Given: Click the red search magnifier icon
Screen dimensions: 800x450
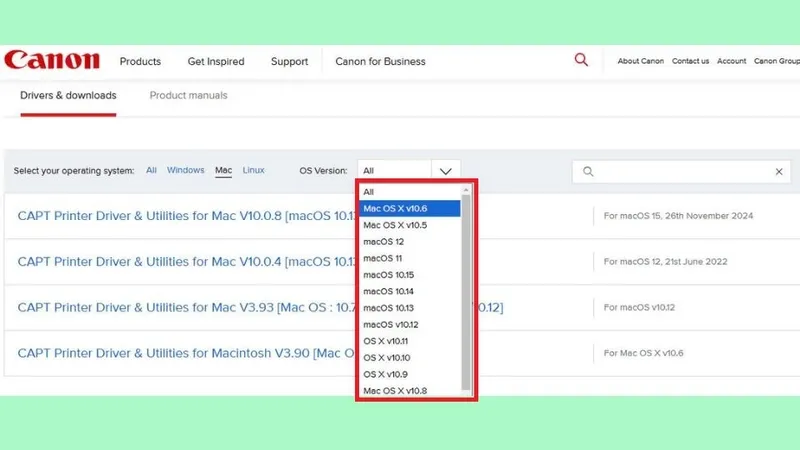Looking at the screenshot, I should (581, 60).
